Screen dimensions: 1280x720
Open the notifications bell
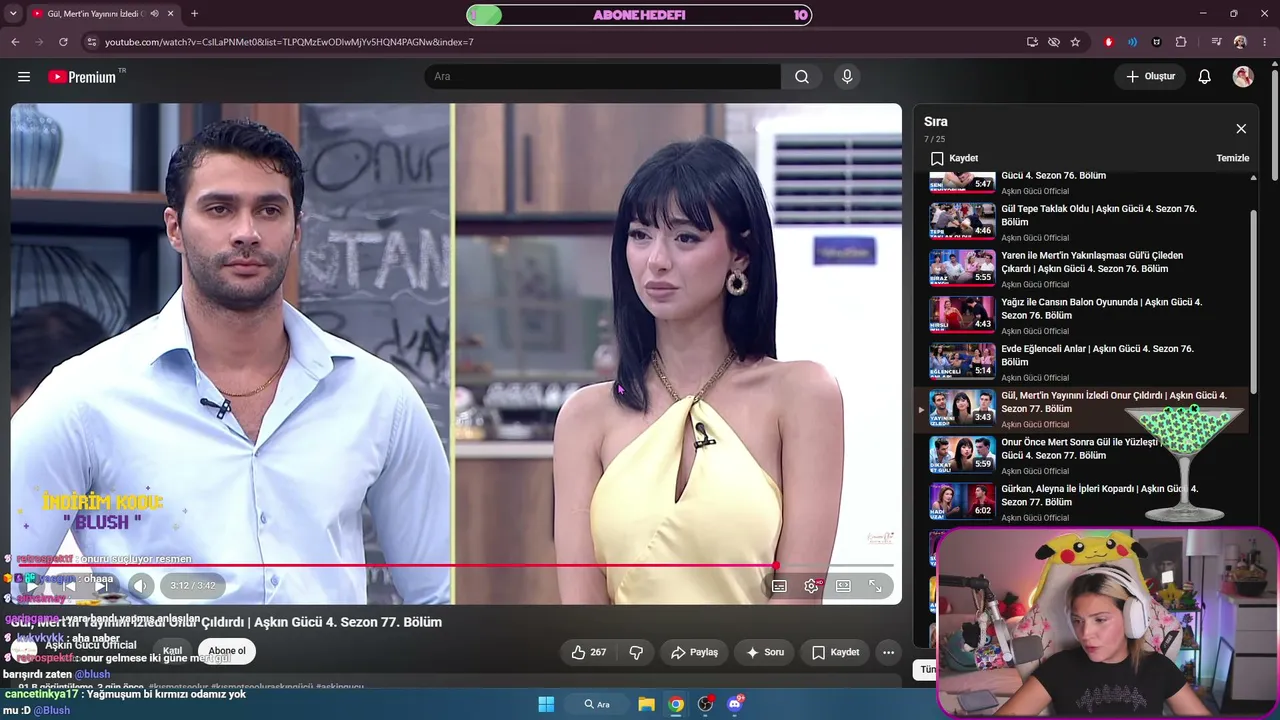1205,77
